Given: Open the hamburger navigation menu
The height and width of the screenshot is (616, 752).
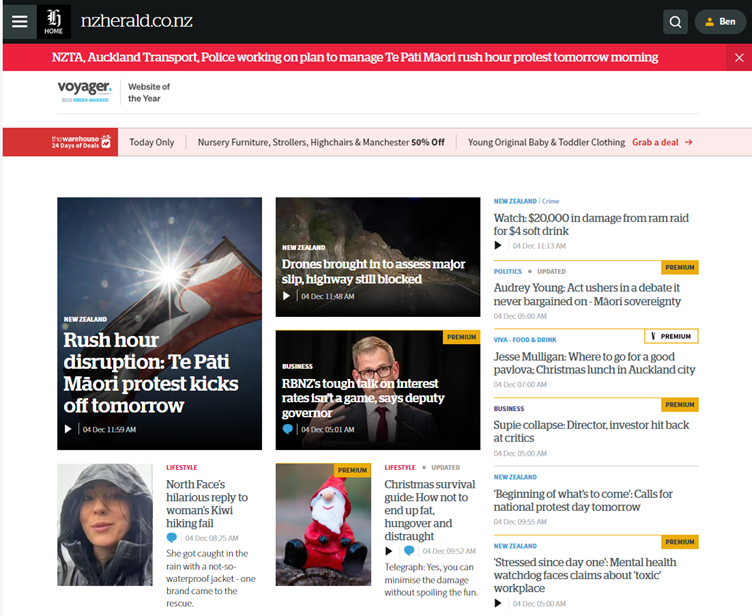Looking at the screenshot, I should tap(20, 22).
